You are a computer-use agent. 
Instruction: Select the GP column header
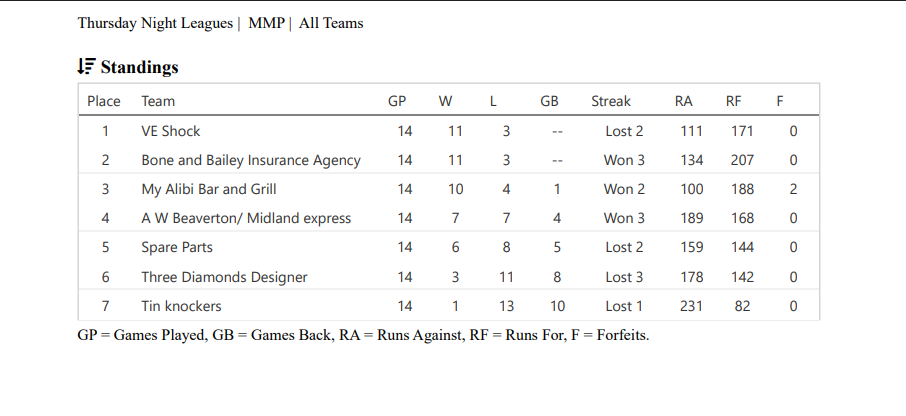click(x=397, y=101)
